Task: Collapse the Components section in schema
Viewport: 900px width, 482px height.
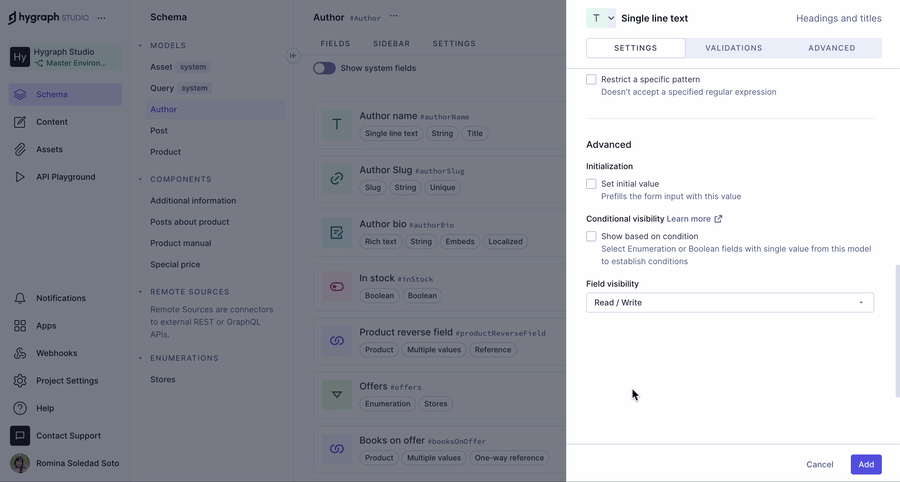Action: pos(140,180)
